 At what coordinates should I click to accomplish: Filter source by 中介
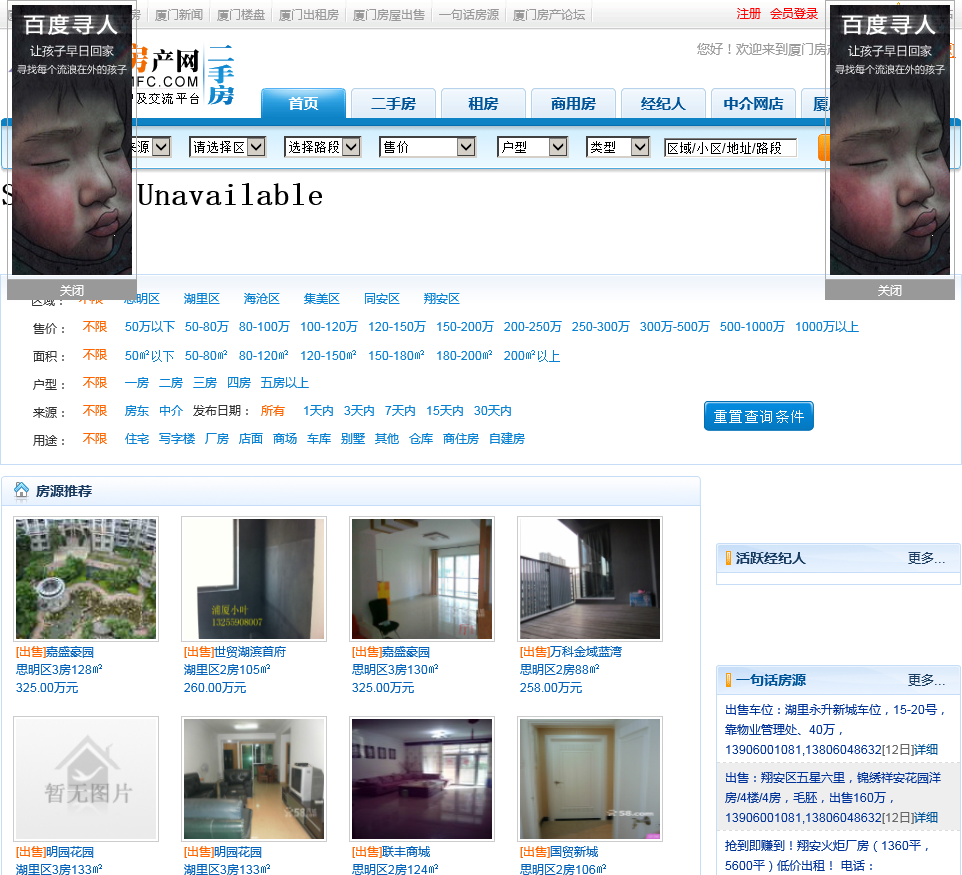(x=171, y=411)
